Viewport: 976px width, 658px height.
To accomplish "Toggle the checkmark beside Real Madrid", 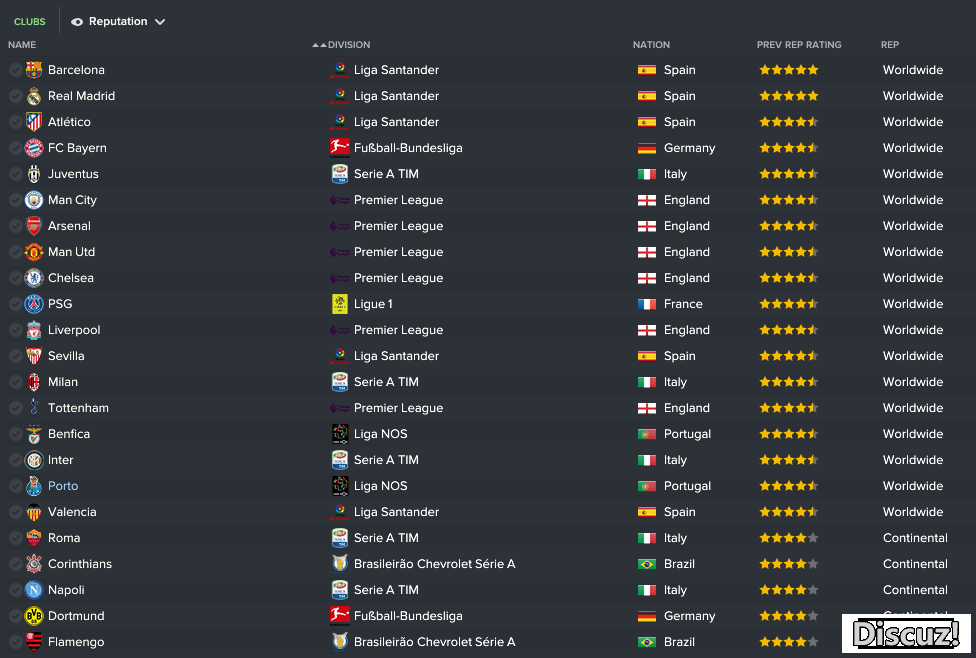I will point(16,96).
